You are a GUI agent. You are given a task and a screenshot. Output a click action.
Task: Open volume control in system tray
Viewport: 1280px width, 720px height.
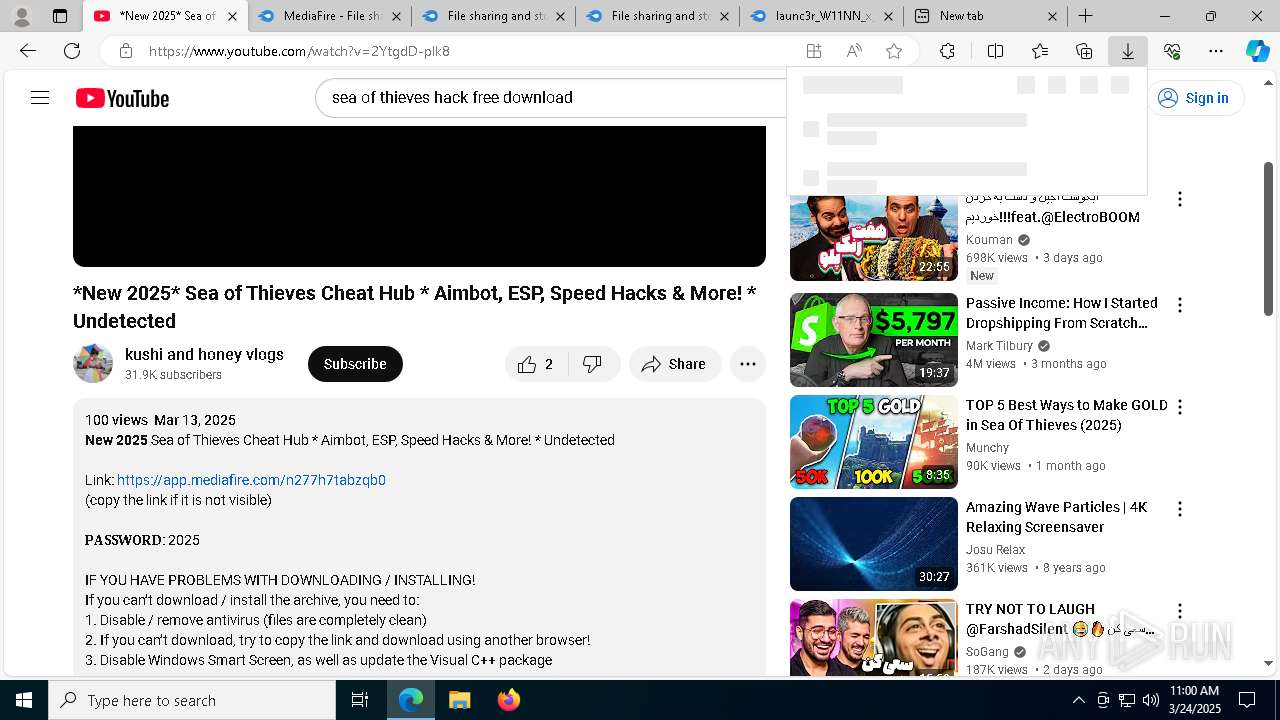[x=1150, y=700]
